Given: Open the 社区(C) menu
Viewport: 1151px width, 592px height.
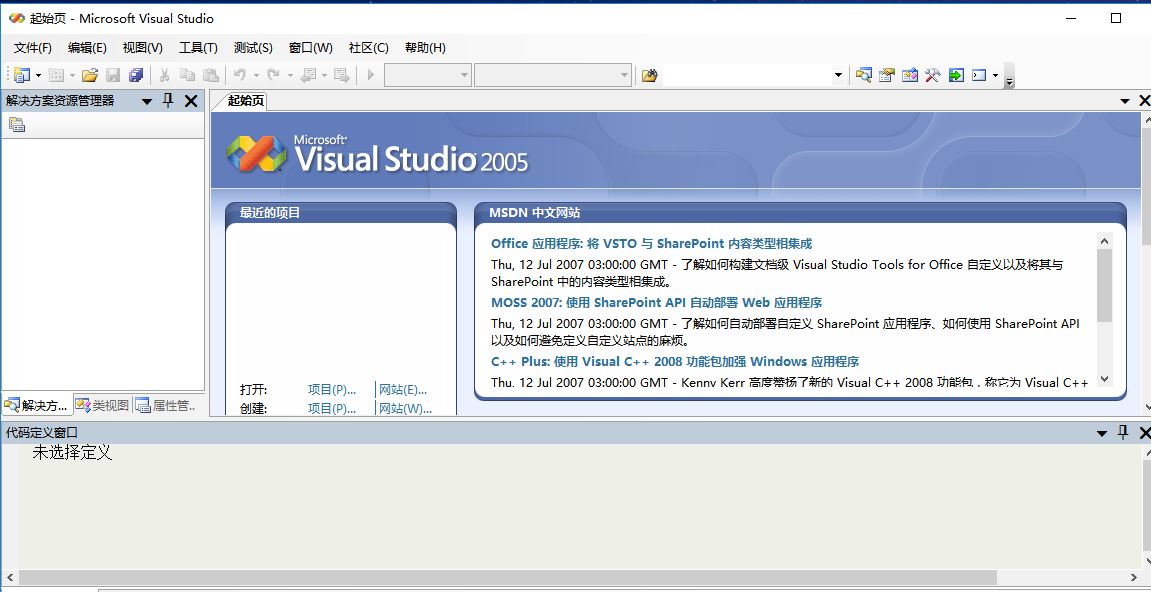Looking at the screenshot, I should 368,48.
